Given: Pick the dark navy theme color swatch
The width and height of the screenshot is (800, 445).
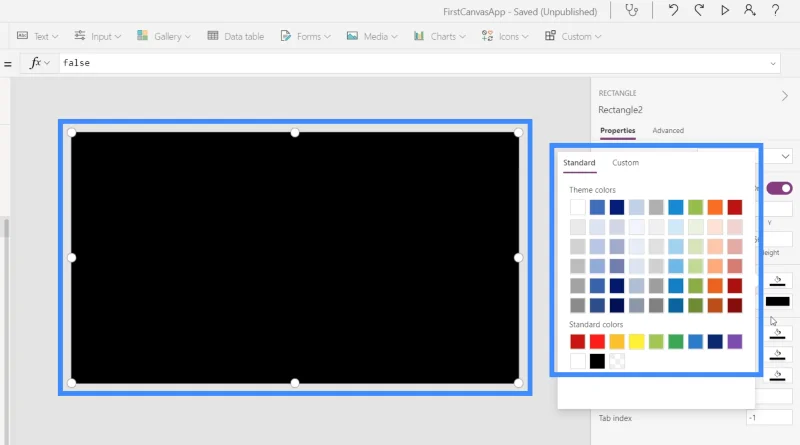Looking at the screenshot, I should tap(617, 207).
